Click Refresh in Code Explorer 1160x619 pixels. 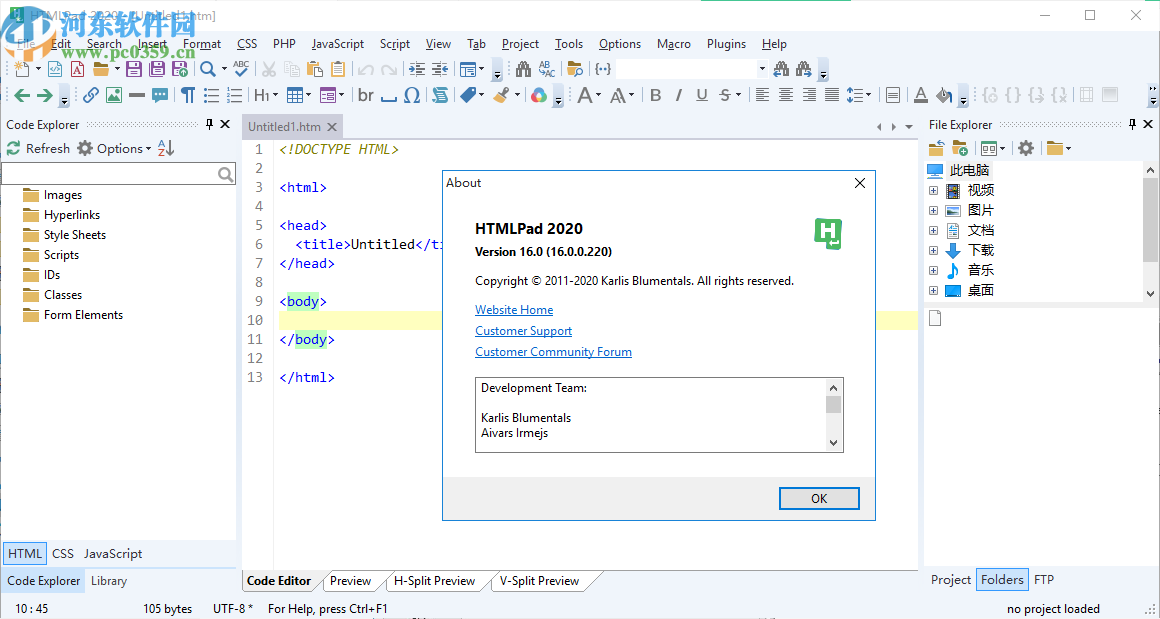coord(38,149)
